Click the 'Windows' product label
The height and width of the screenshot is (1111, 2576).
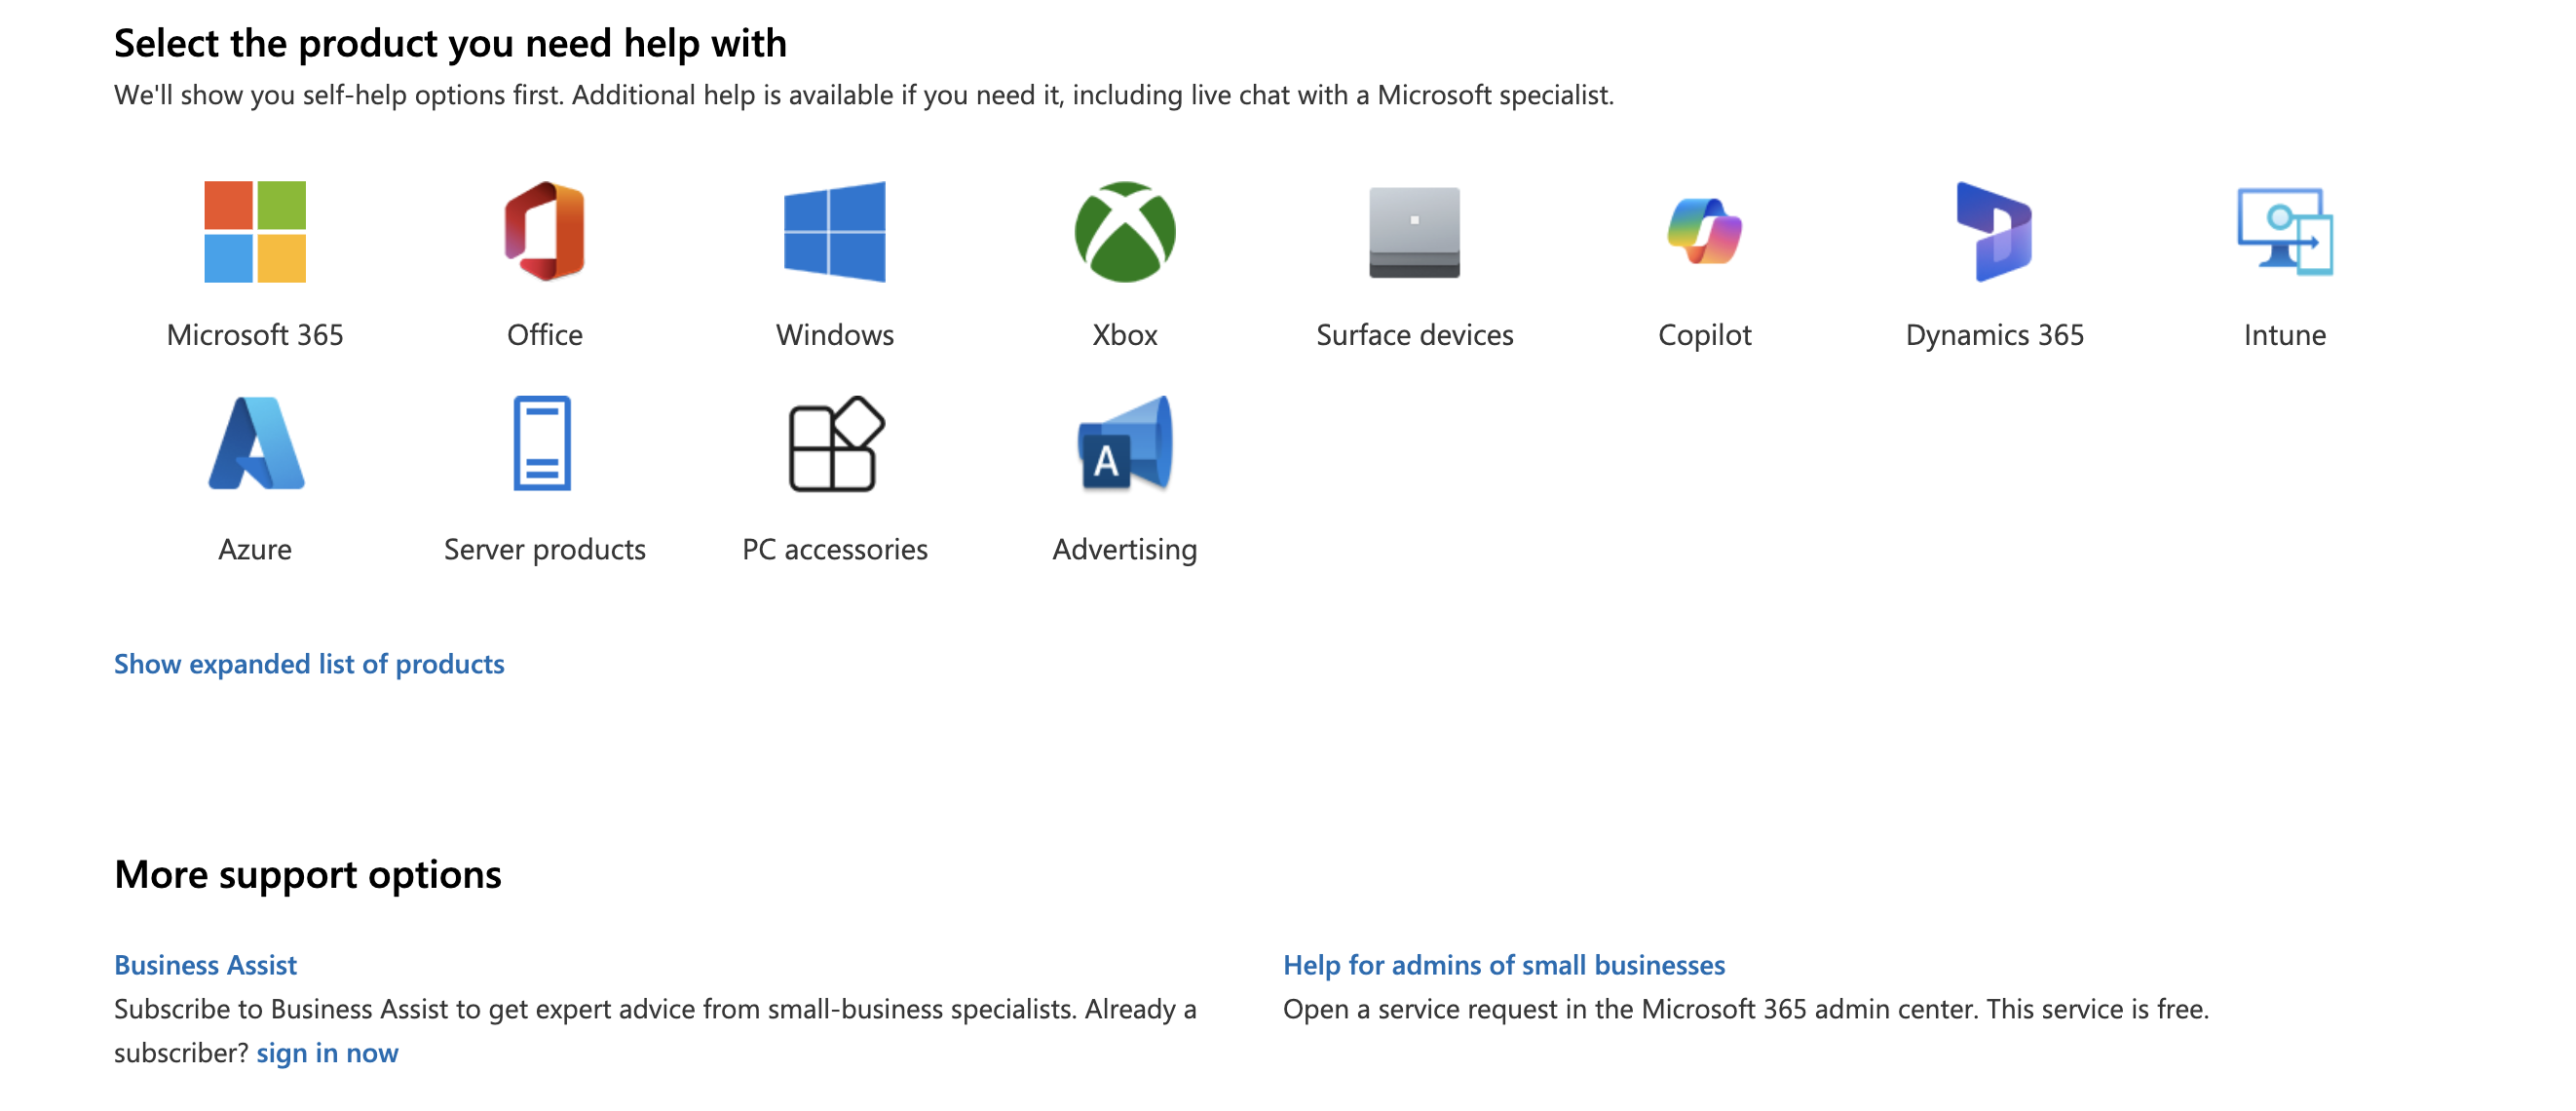[x=835, y=335]
